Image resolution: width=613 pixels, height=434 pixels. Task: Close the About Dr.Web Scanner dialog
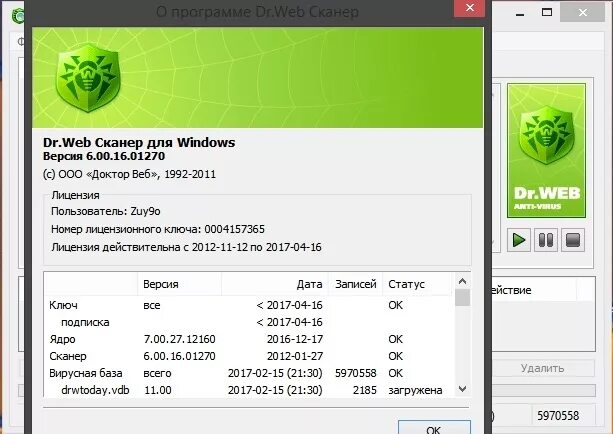(x=470, y=8)
